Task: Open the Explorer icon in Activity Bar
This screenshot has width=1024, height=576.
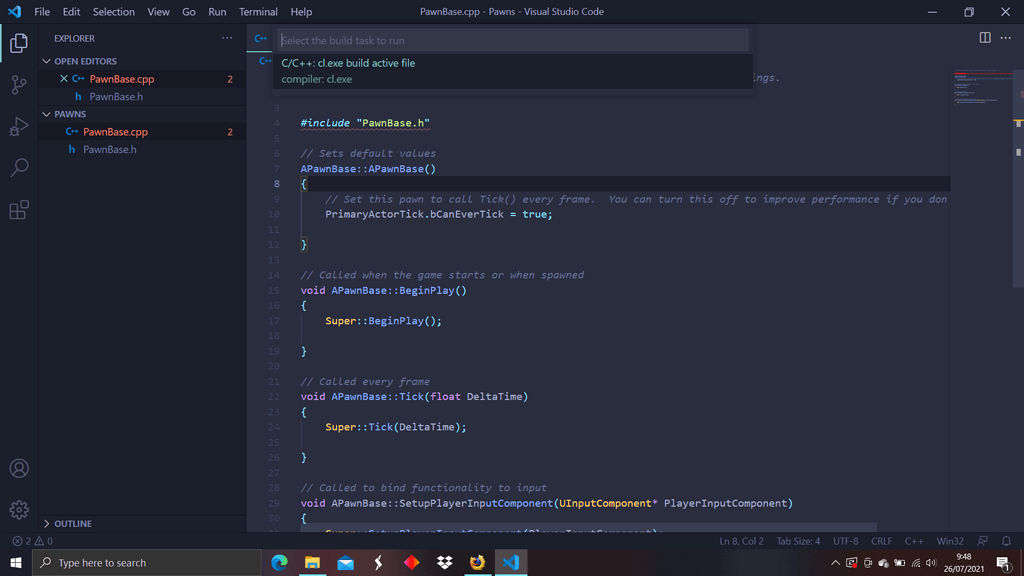Action: 18,43
